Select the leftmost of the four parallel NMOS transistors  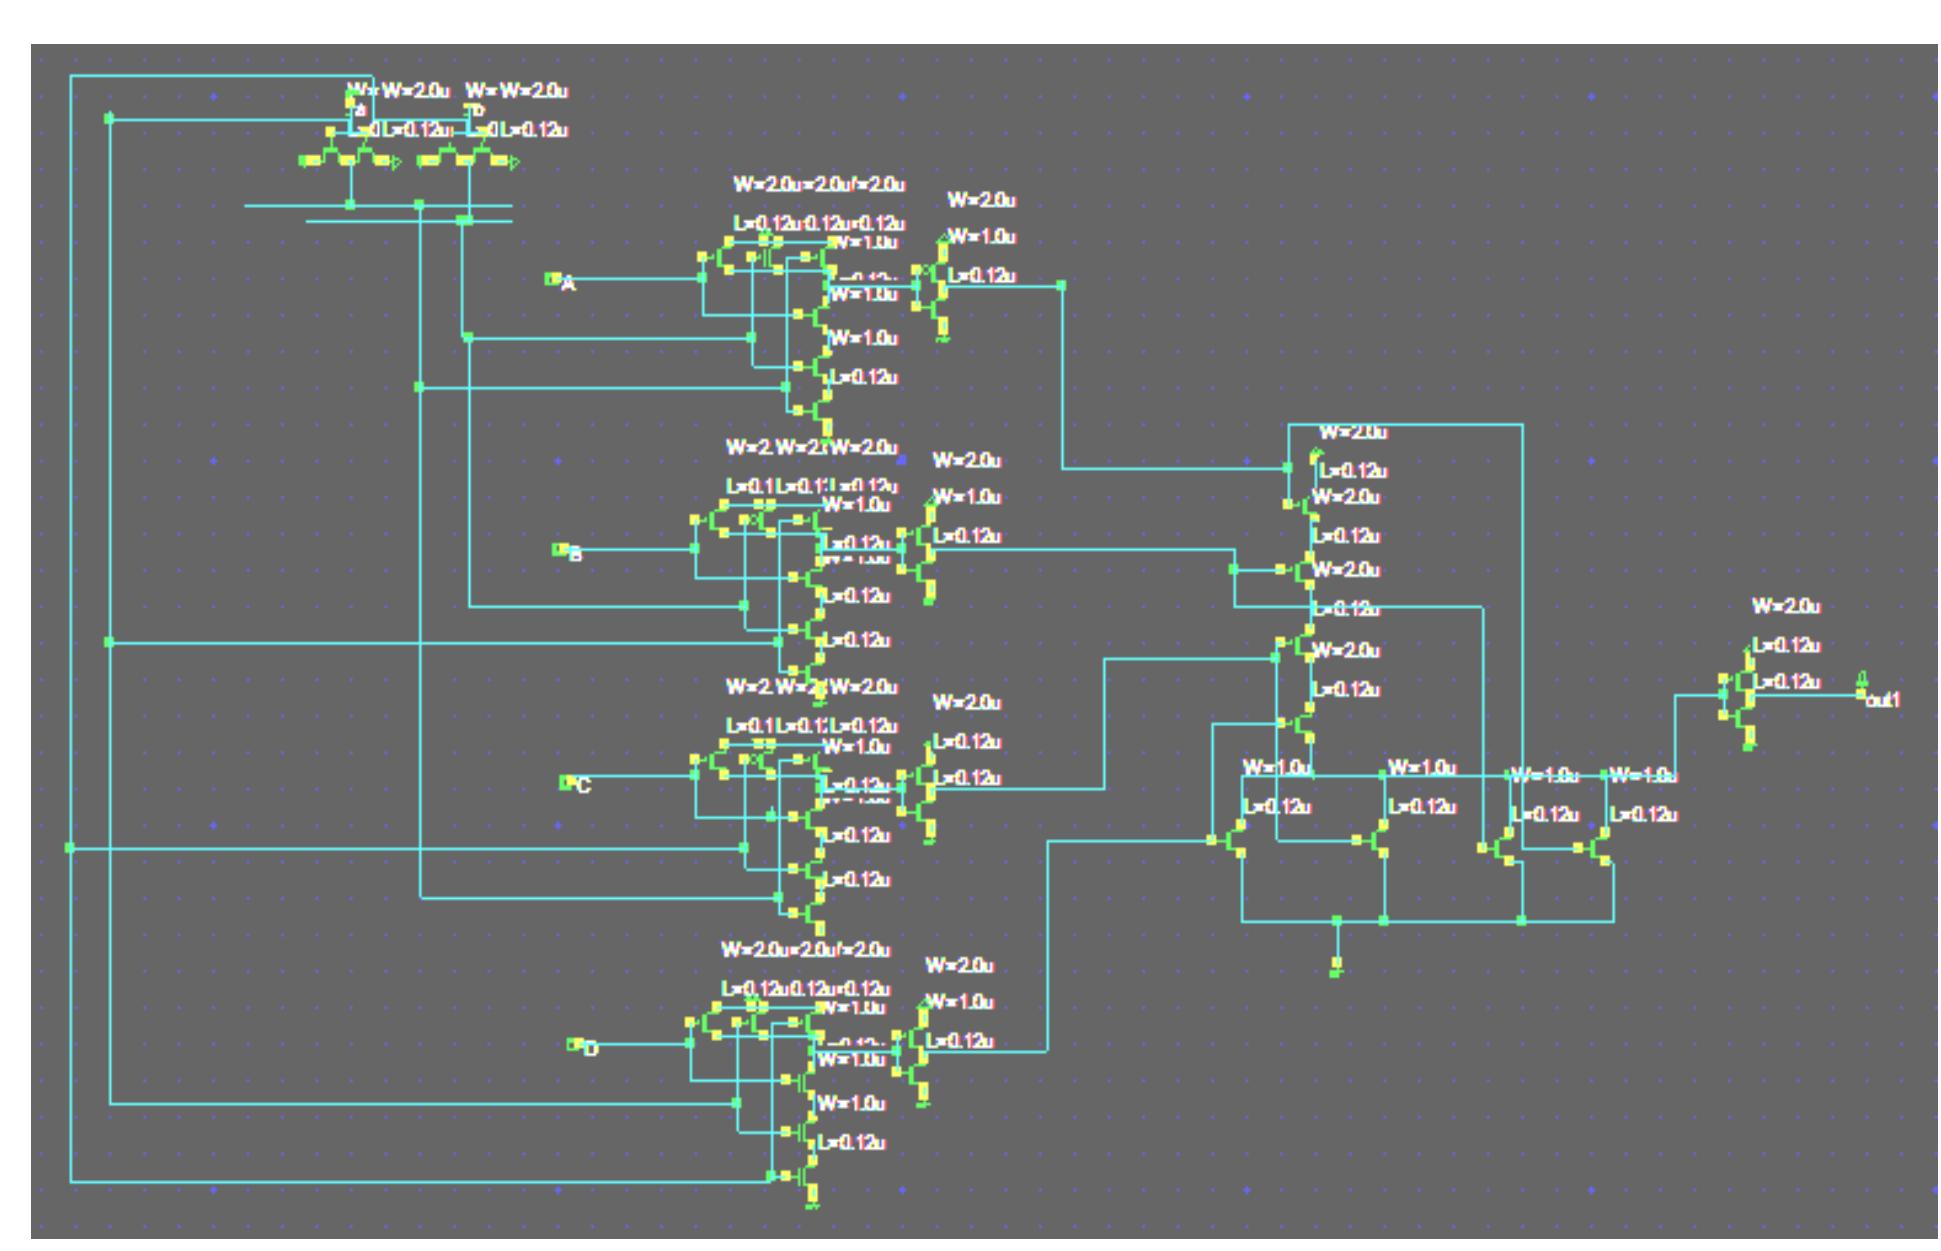click(1230, 840)
